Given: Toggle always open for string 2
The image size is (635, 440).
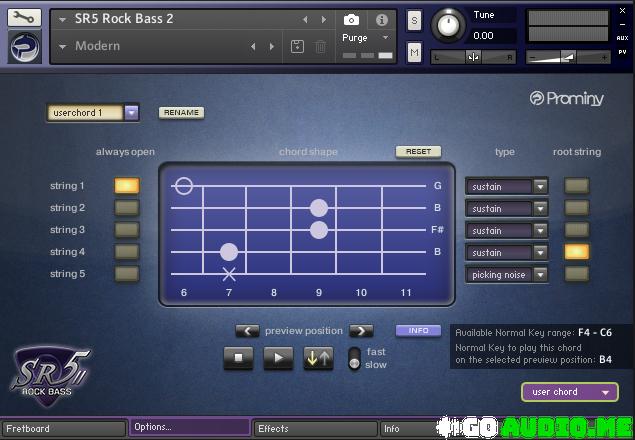Looking at the screenshot, I should click(127, 208).
